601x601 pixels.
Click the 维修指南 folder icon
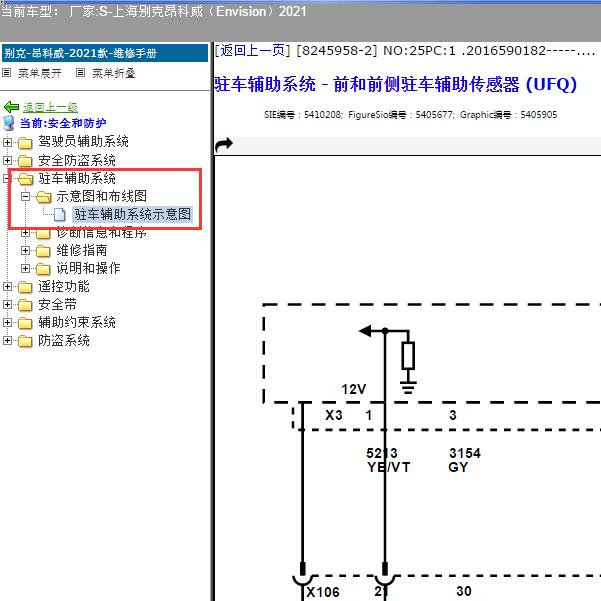43,251
